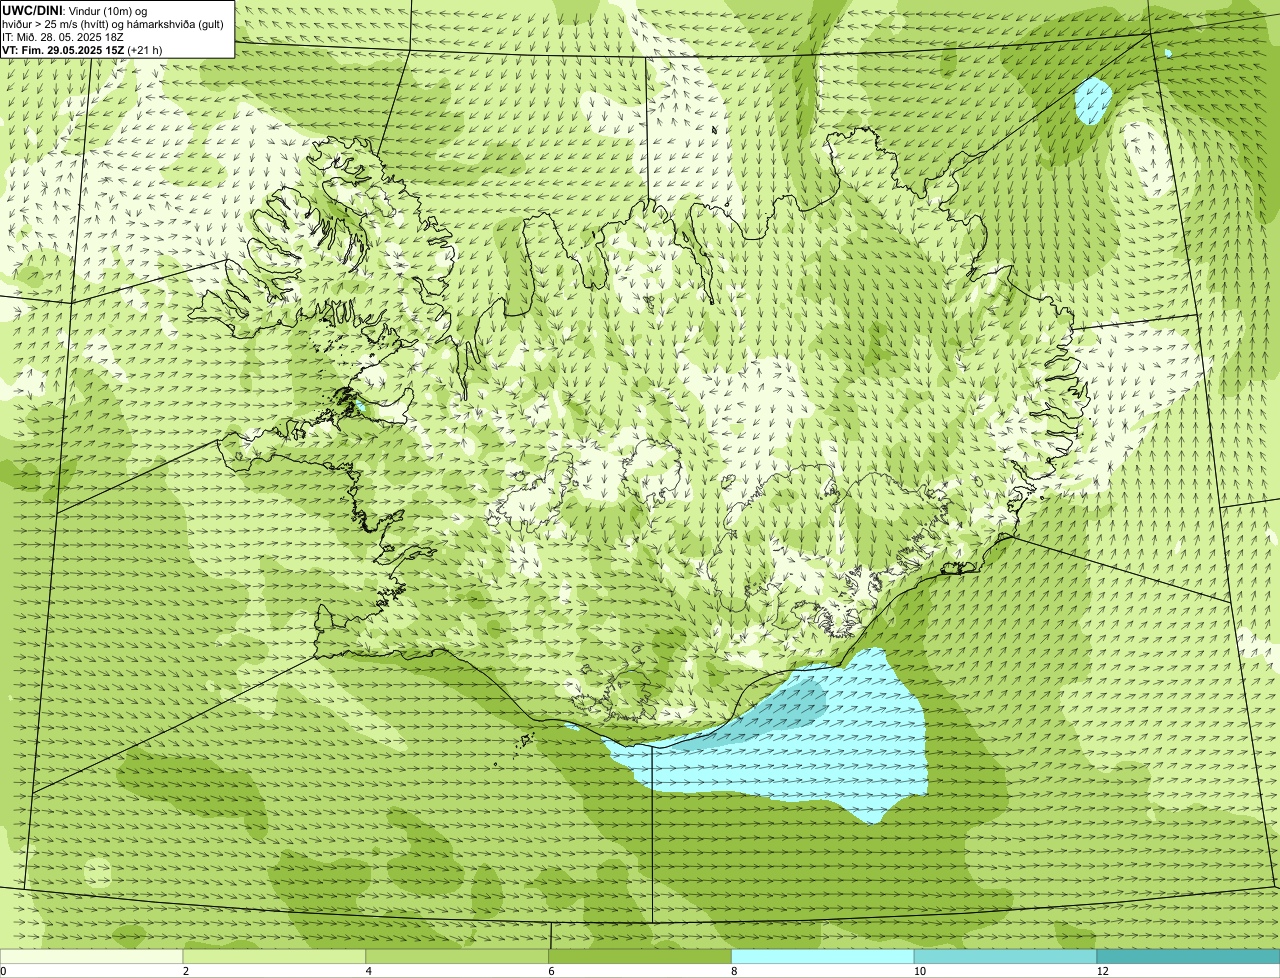Click the "VT: Fim. 29.05.2025 15Z (+21 h)" line

pyautogui.click(x=82, y=49)
